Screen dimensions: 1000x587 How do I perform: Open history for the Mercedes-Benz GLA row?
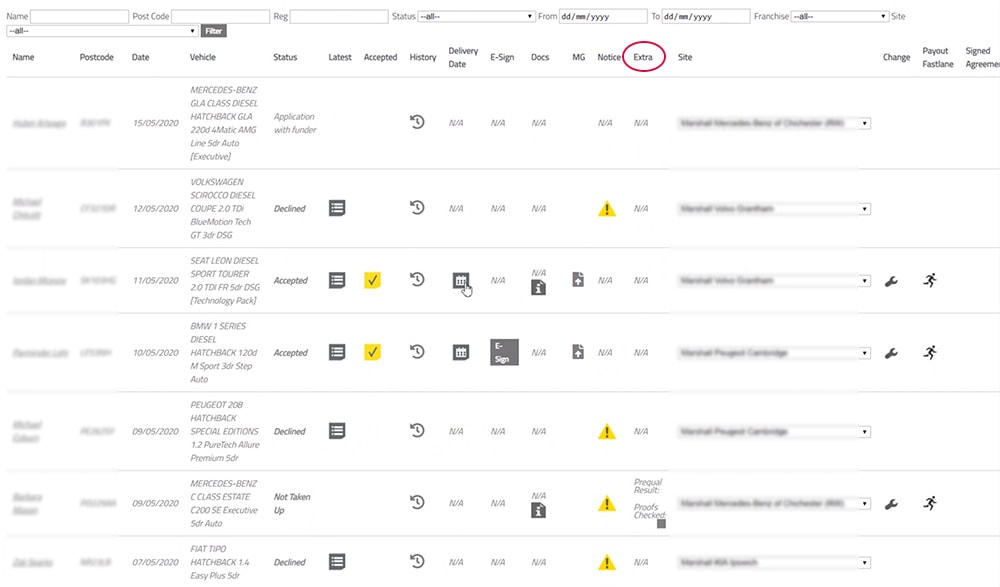(417, 121)
